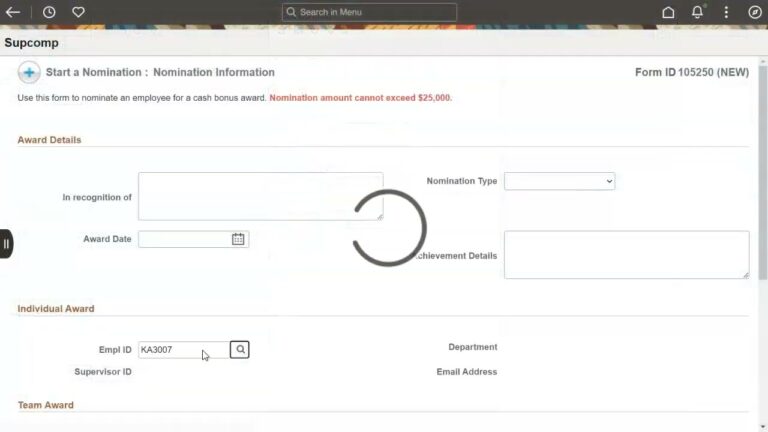Open the vertical dots actions menu
768x432 pixels.
tap(726, 12)
